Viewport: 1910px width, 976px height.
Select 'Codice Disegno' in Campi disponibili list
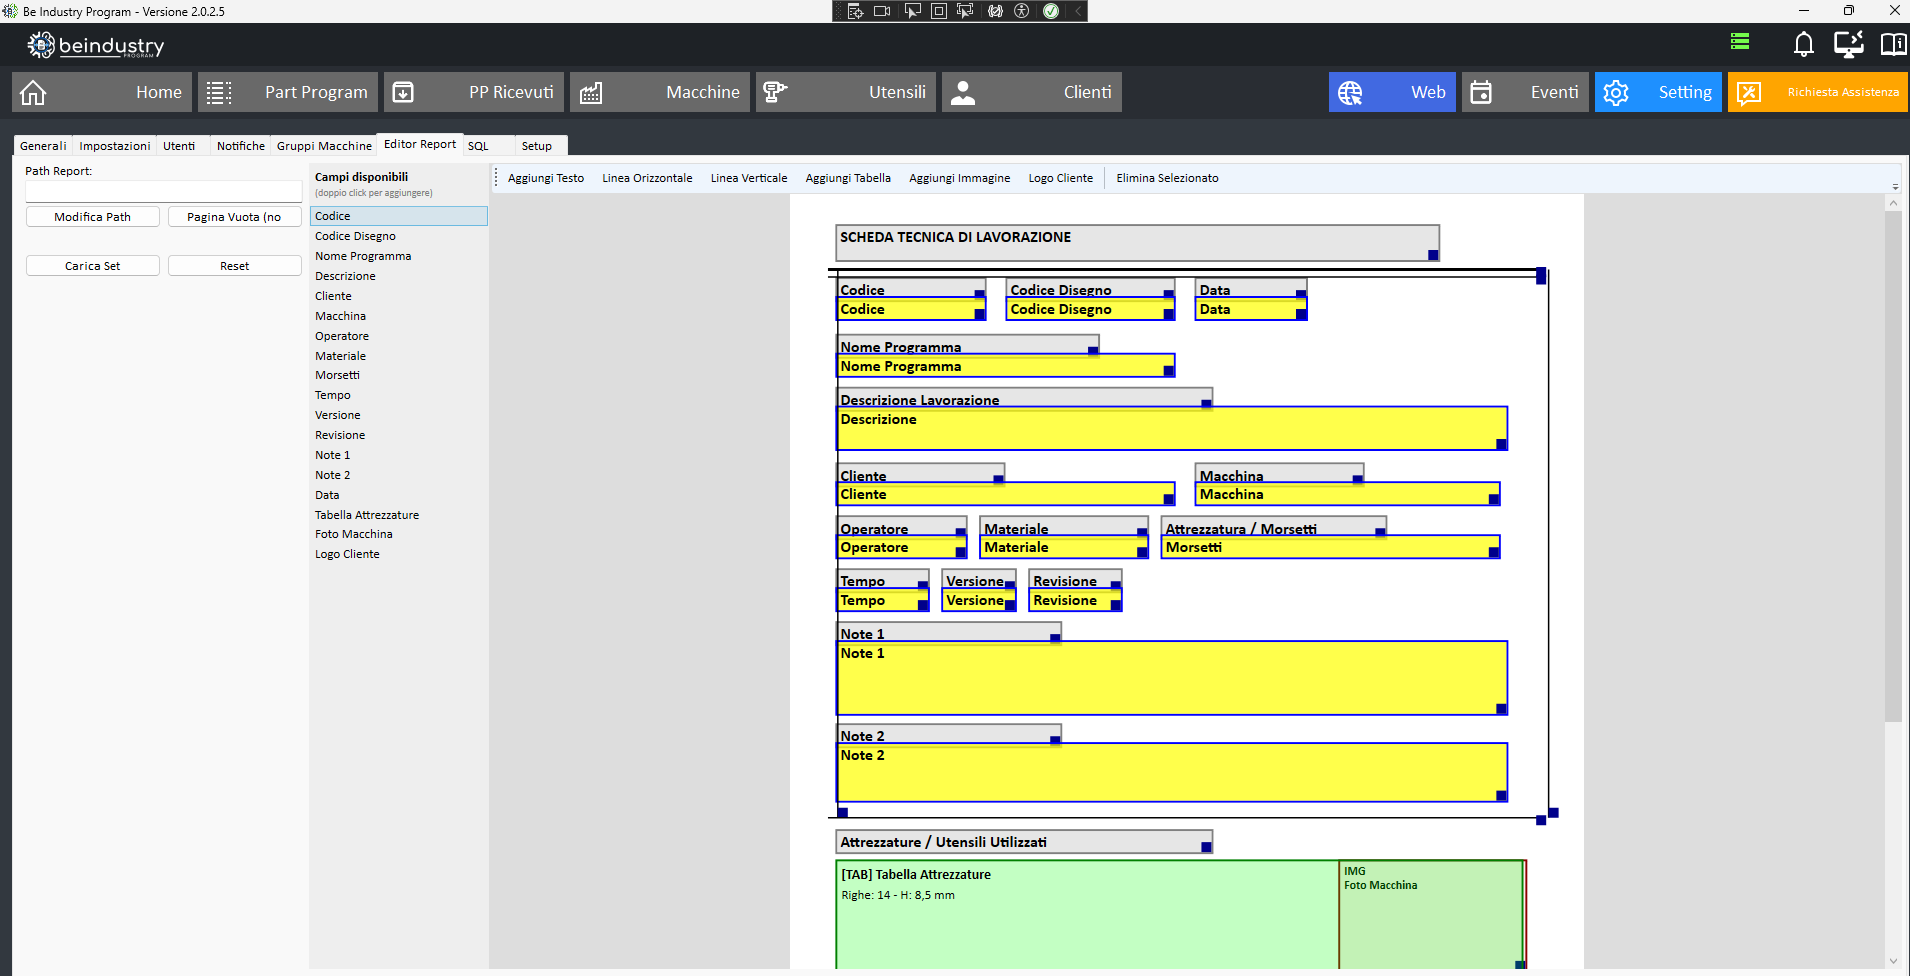(399, 236)
